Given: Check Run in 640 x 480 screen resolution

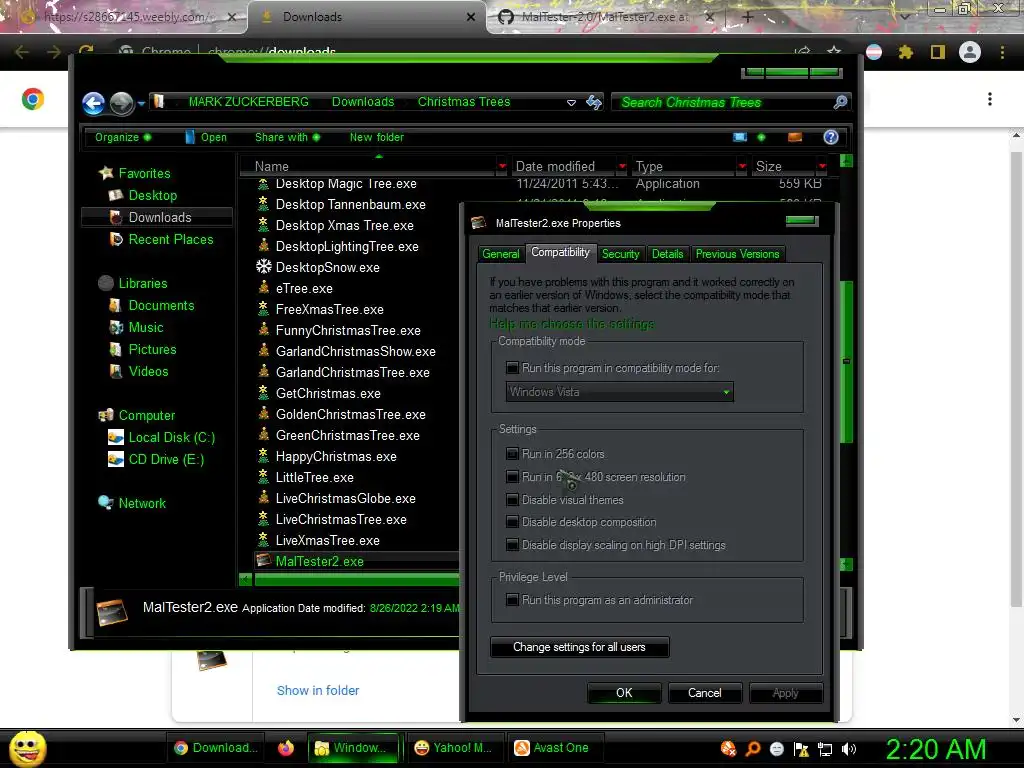Looking at the screenshot, I should tap(513, 477).
